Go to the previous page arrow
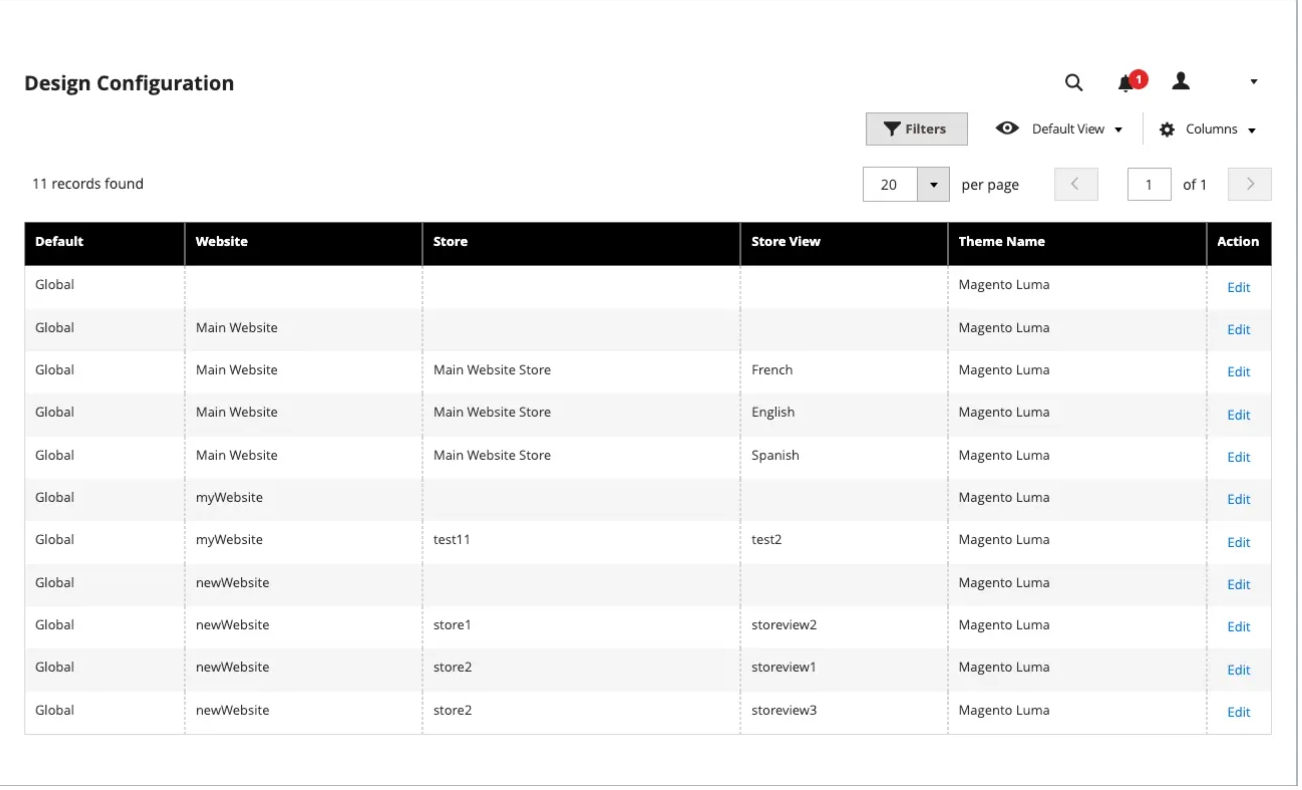Viewport: 1302px width, 790px height. click(1076, 184)
